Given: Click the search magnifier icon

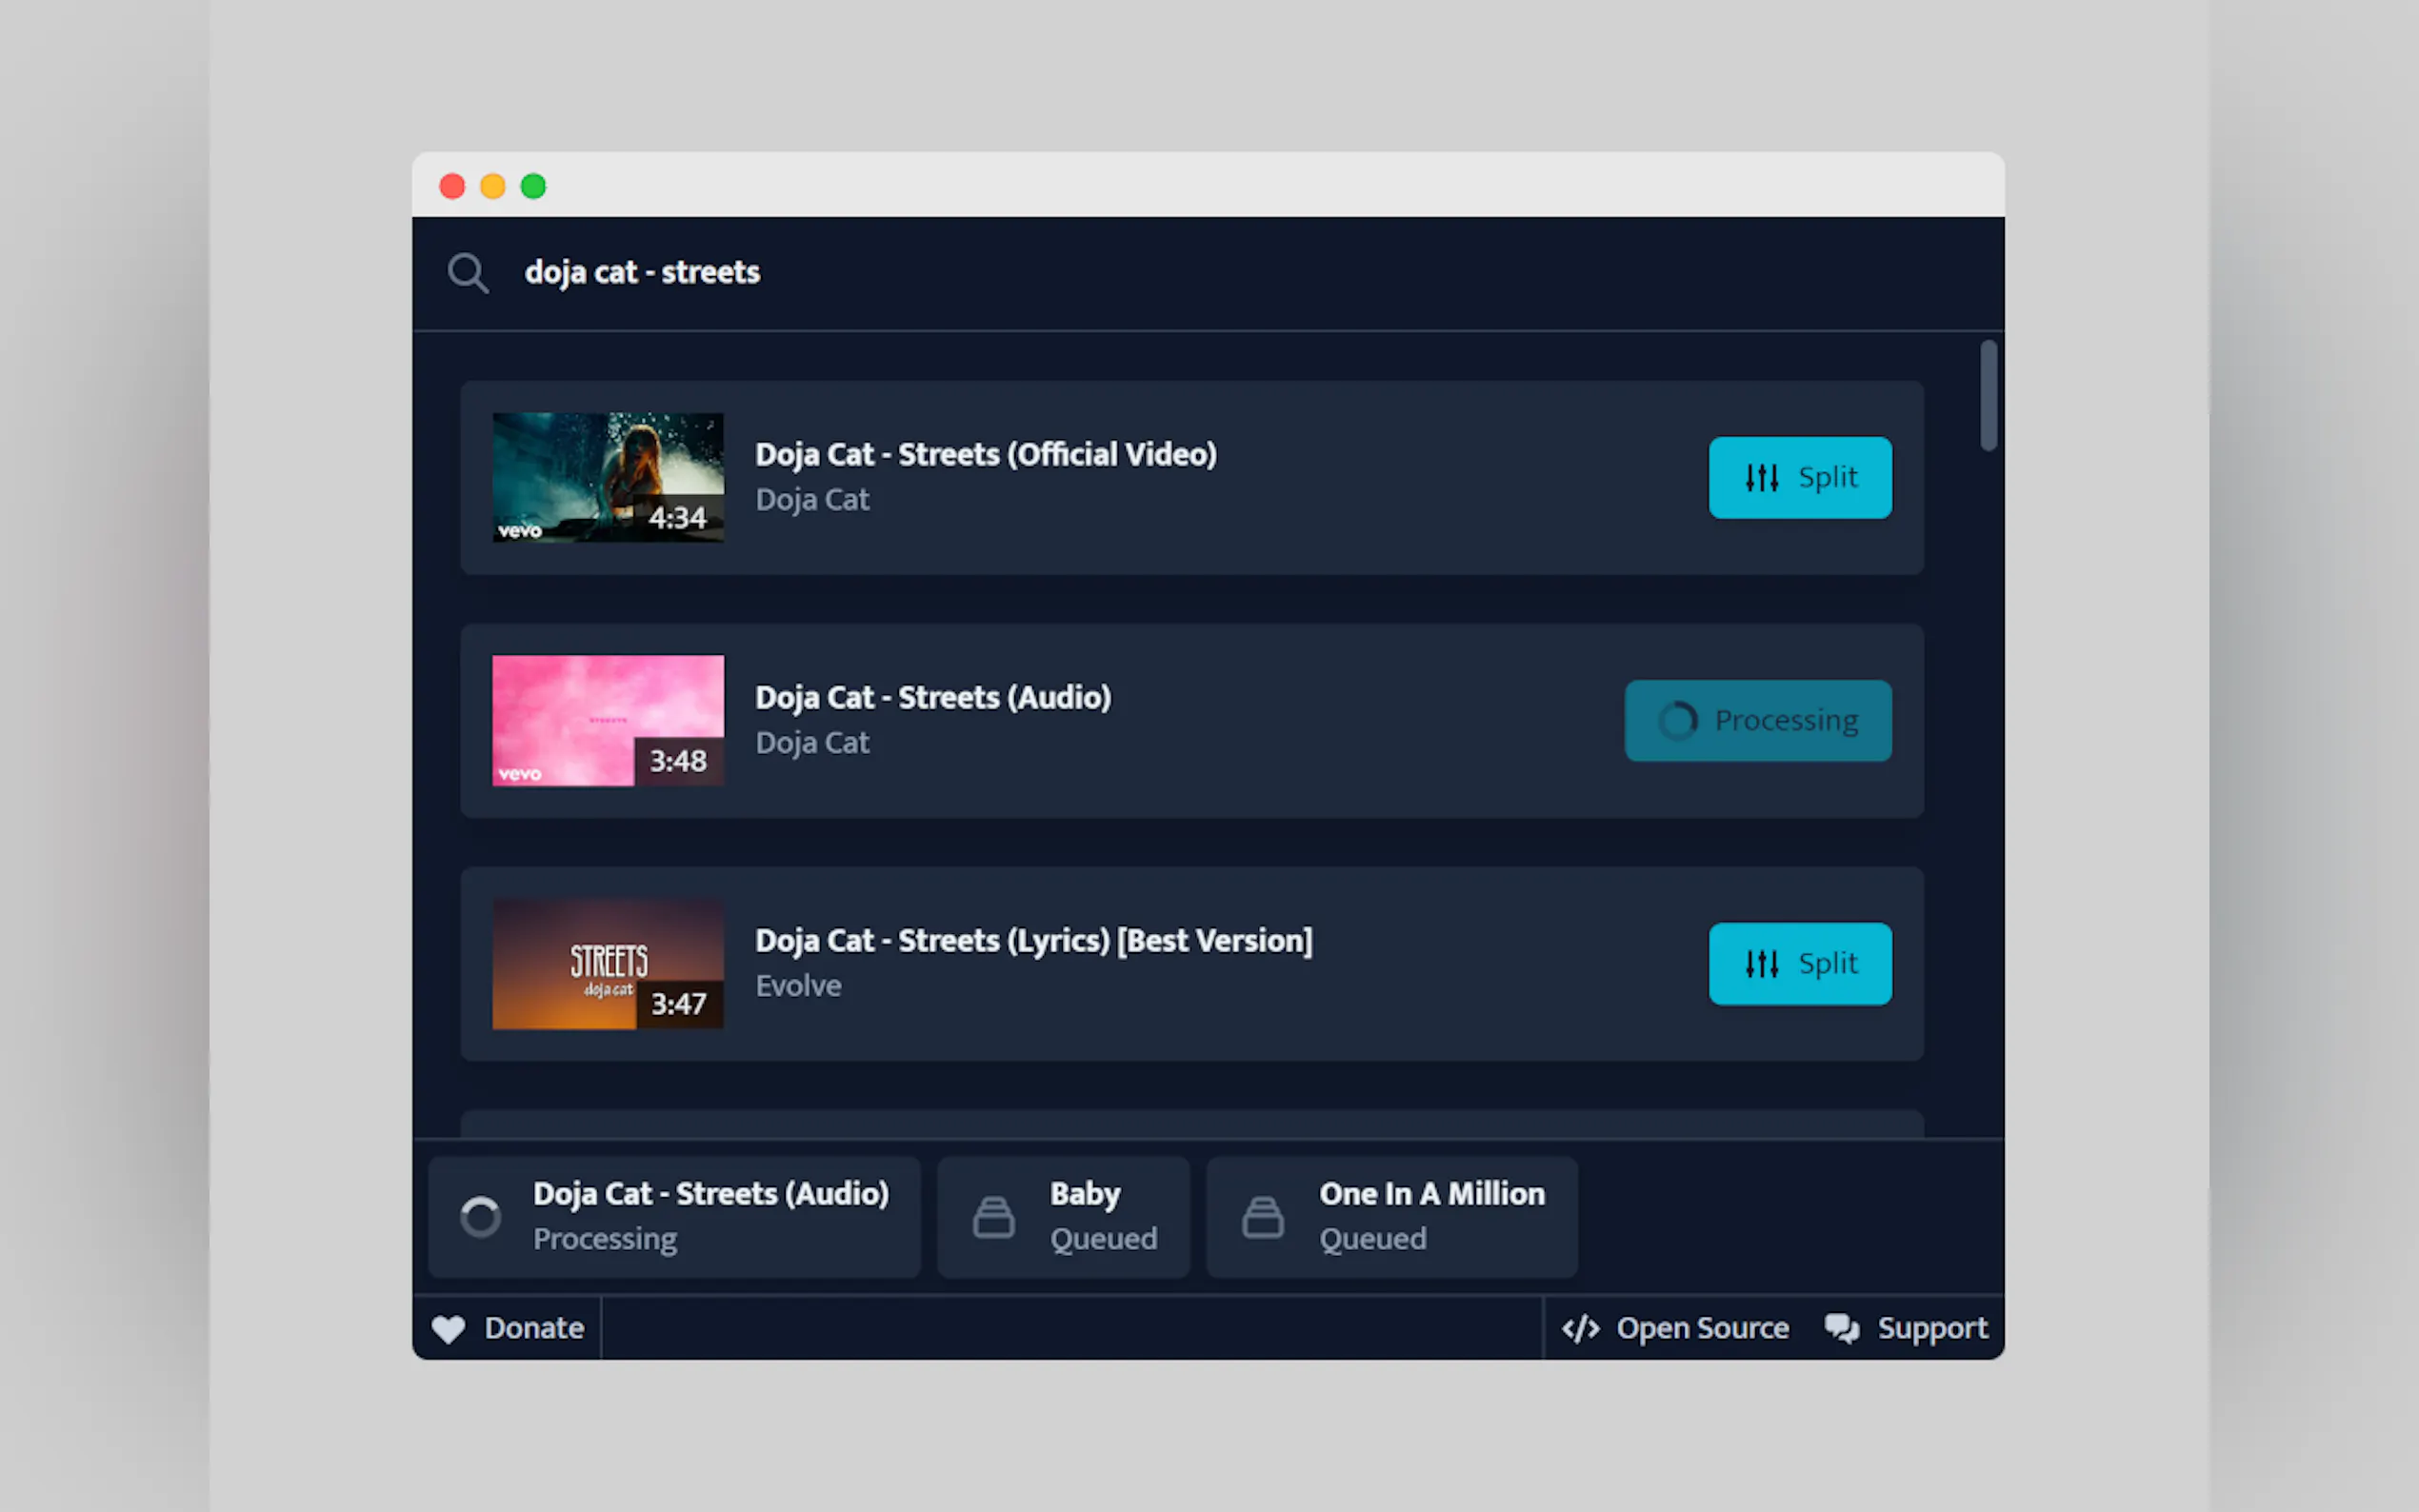Looking at the screenshot, I should pyautogui.click(x=468, y=272).
